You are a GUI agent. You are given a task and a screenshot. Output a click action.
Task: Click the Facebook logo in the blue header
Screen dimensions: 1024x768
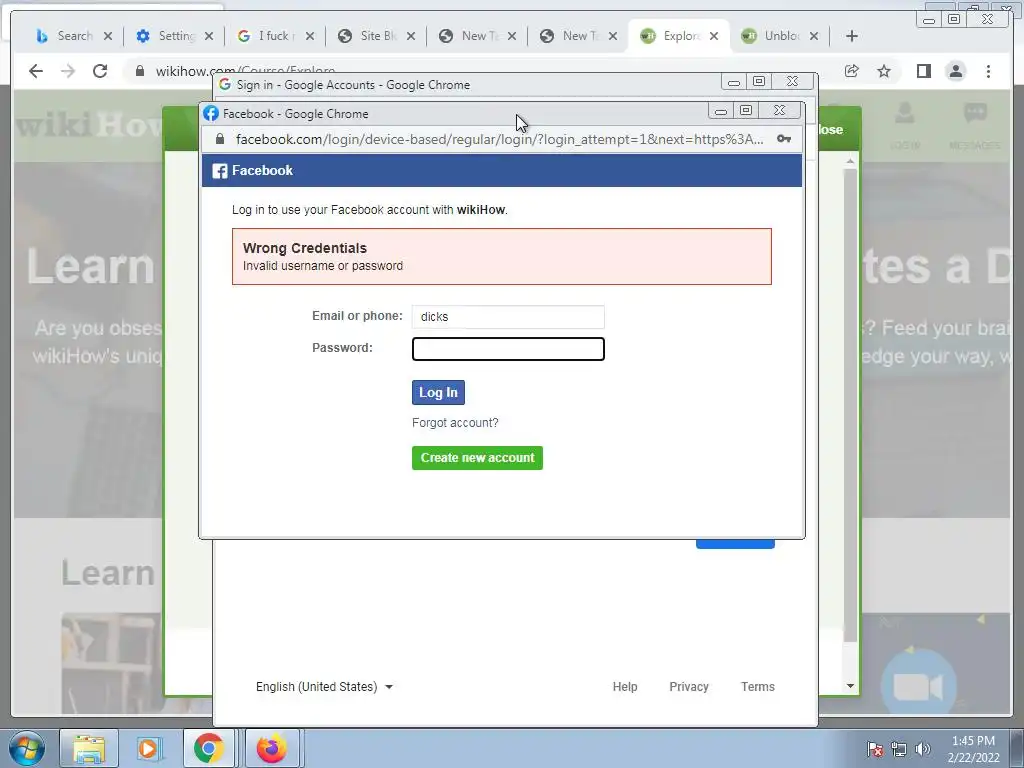point(220,171)
